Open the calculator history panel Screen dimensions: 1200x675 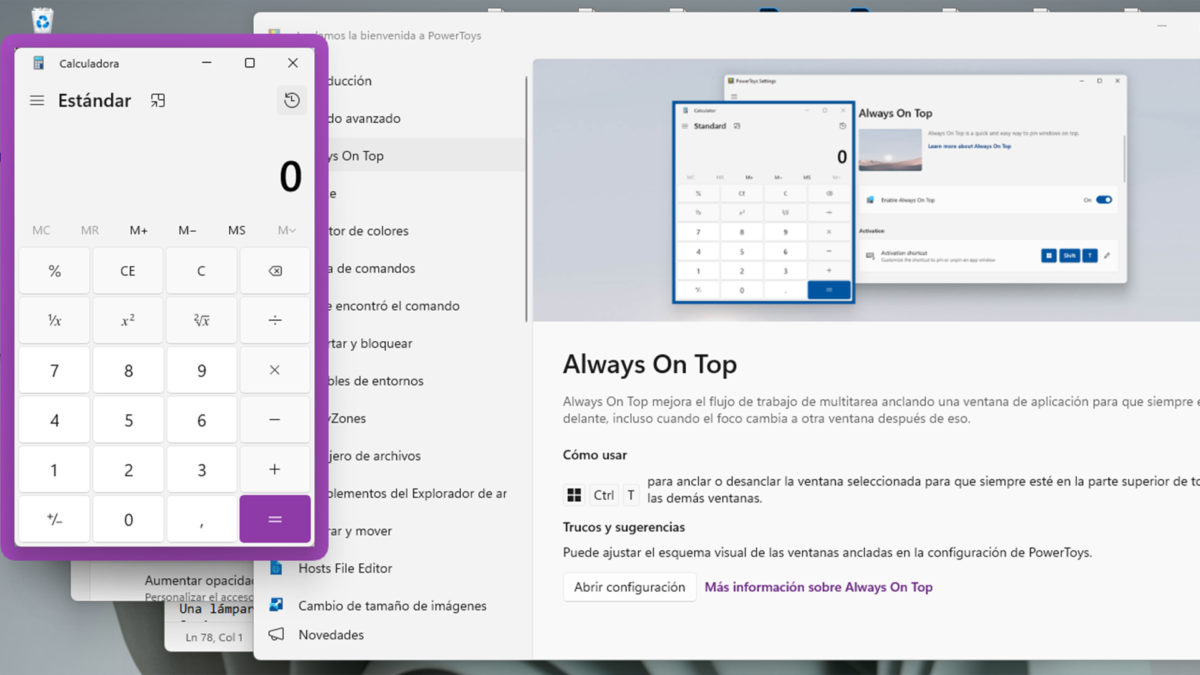click(x=291, y=100)
